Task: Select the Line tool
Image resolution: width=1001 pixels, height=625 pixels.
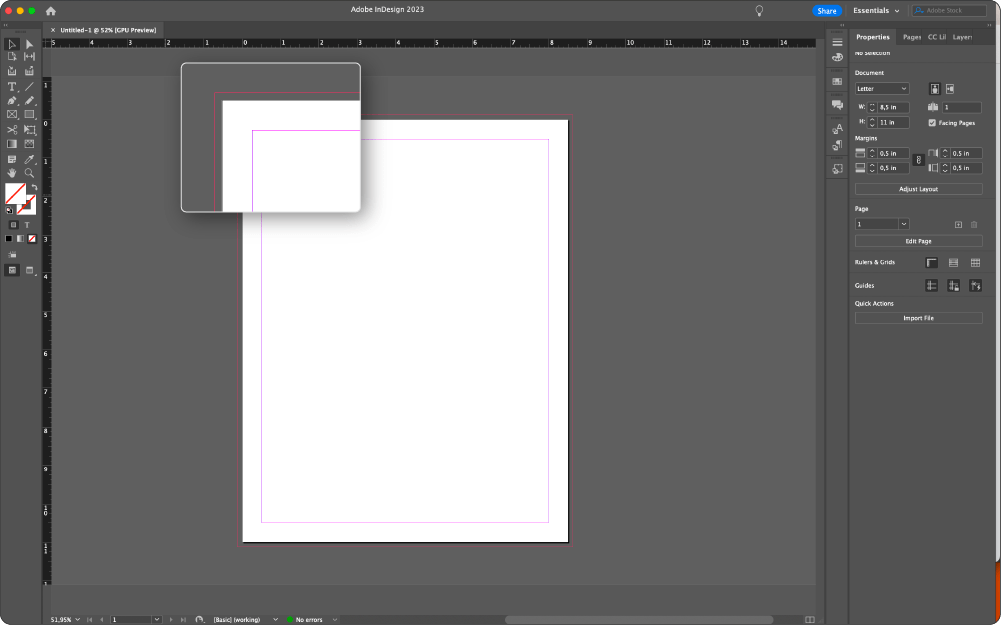Action: [29, 86]
